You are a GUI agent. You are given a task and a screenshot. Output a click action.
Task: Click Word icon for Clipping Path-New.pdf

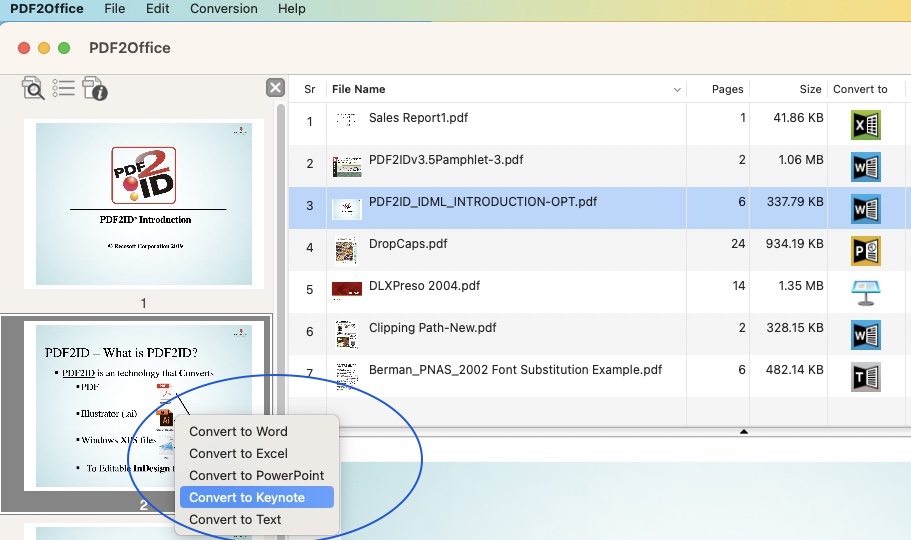[864, 334]
